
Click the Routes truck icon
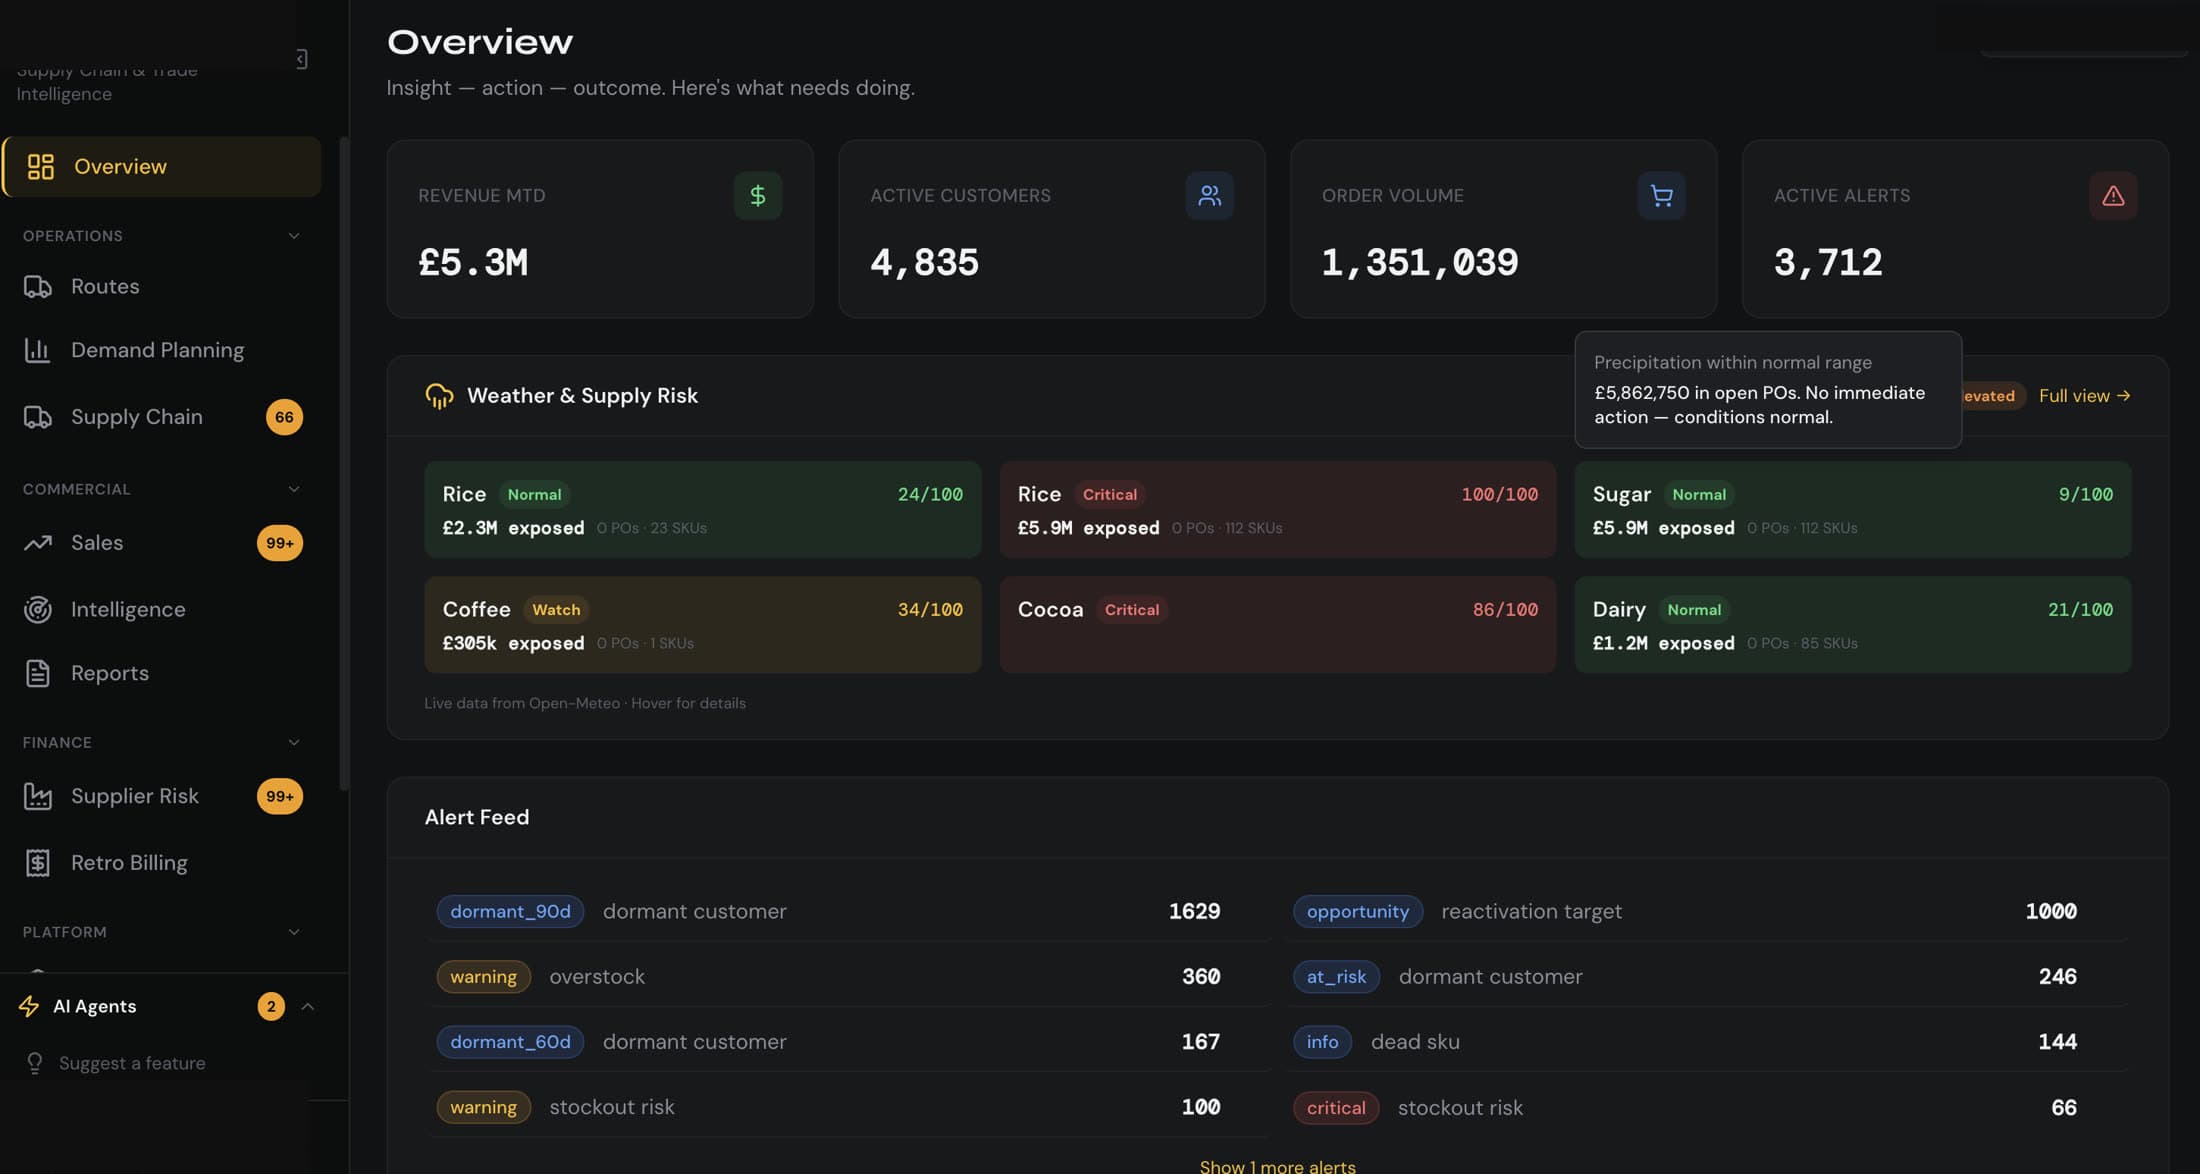pos(38,287)
